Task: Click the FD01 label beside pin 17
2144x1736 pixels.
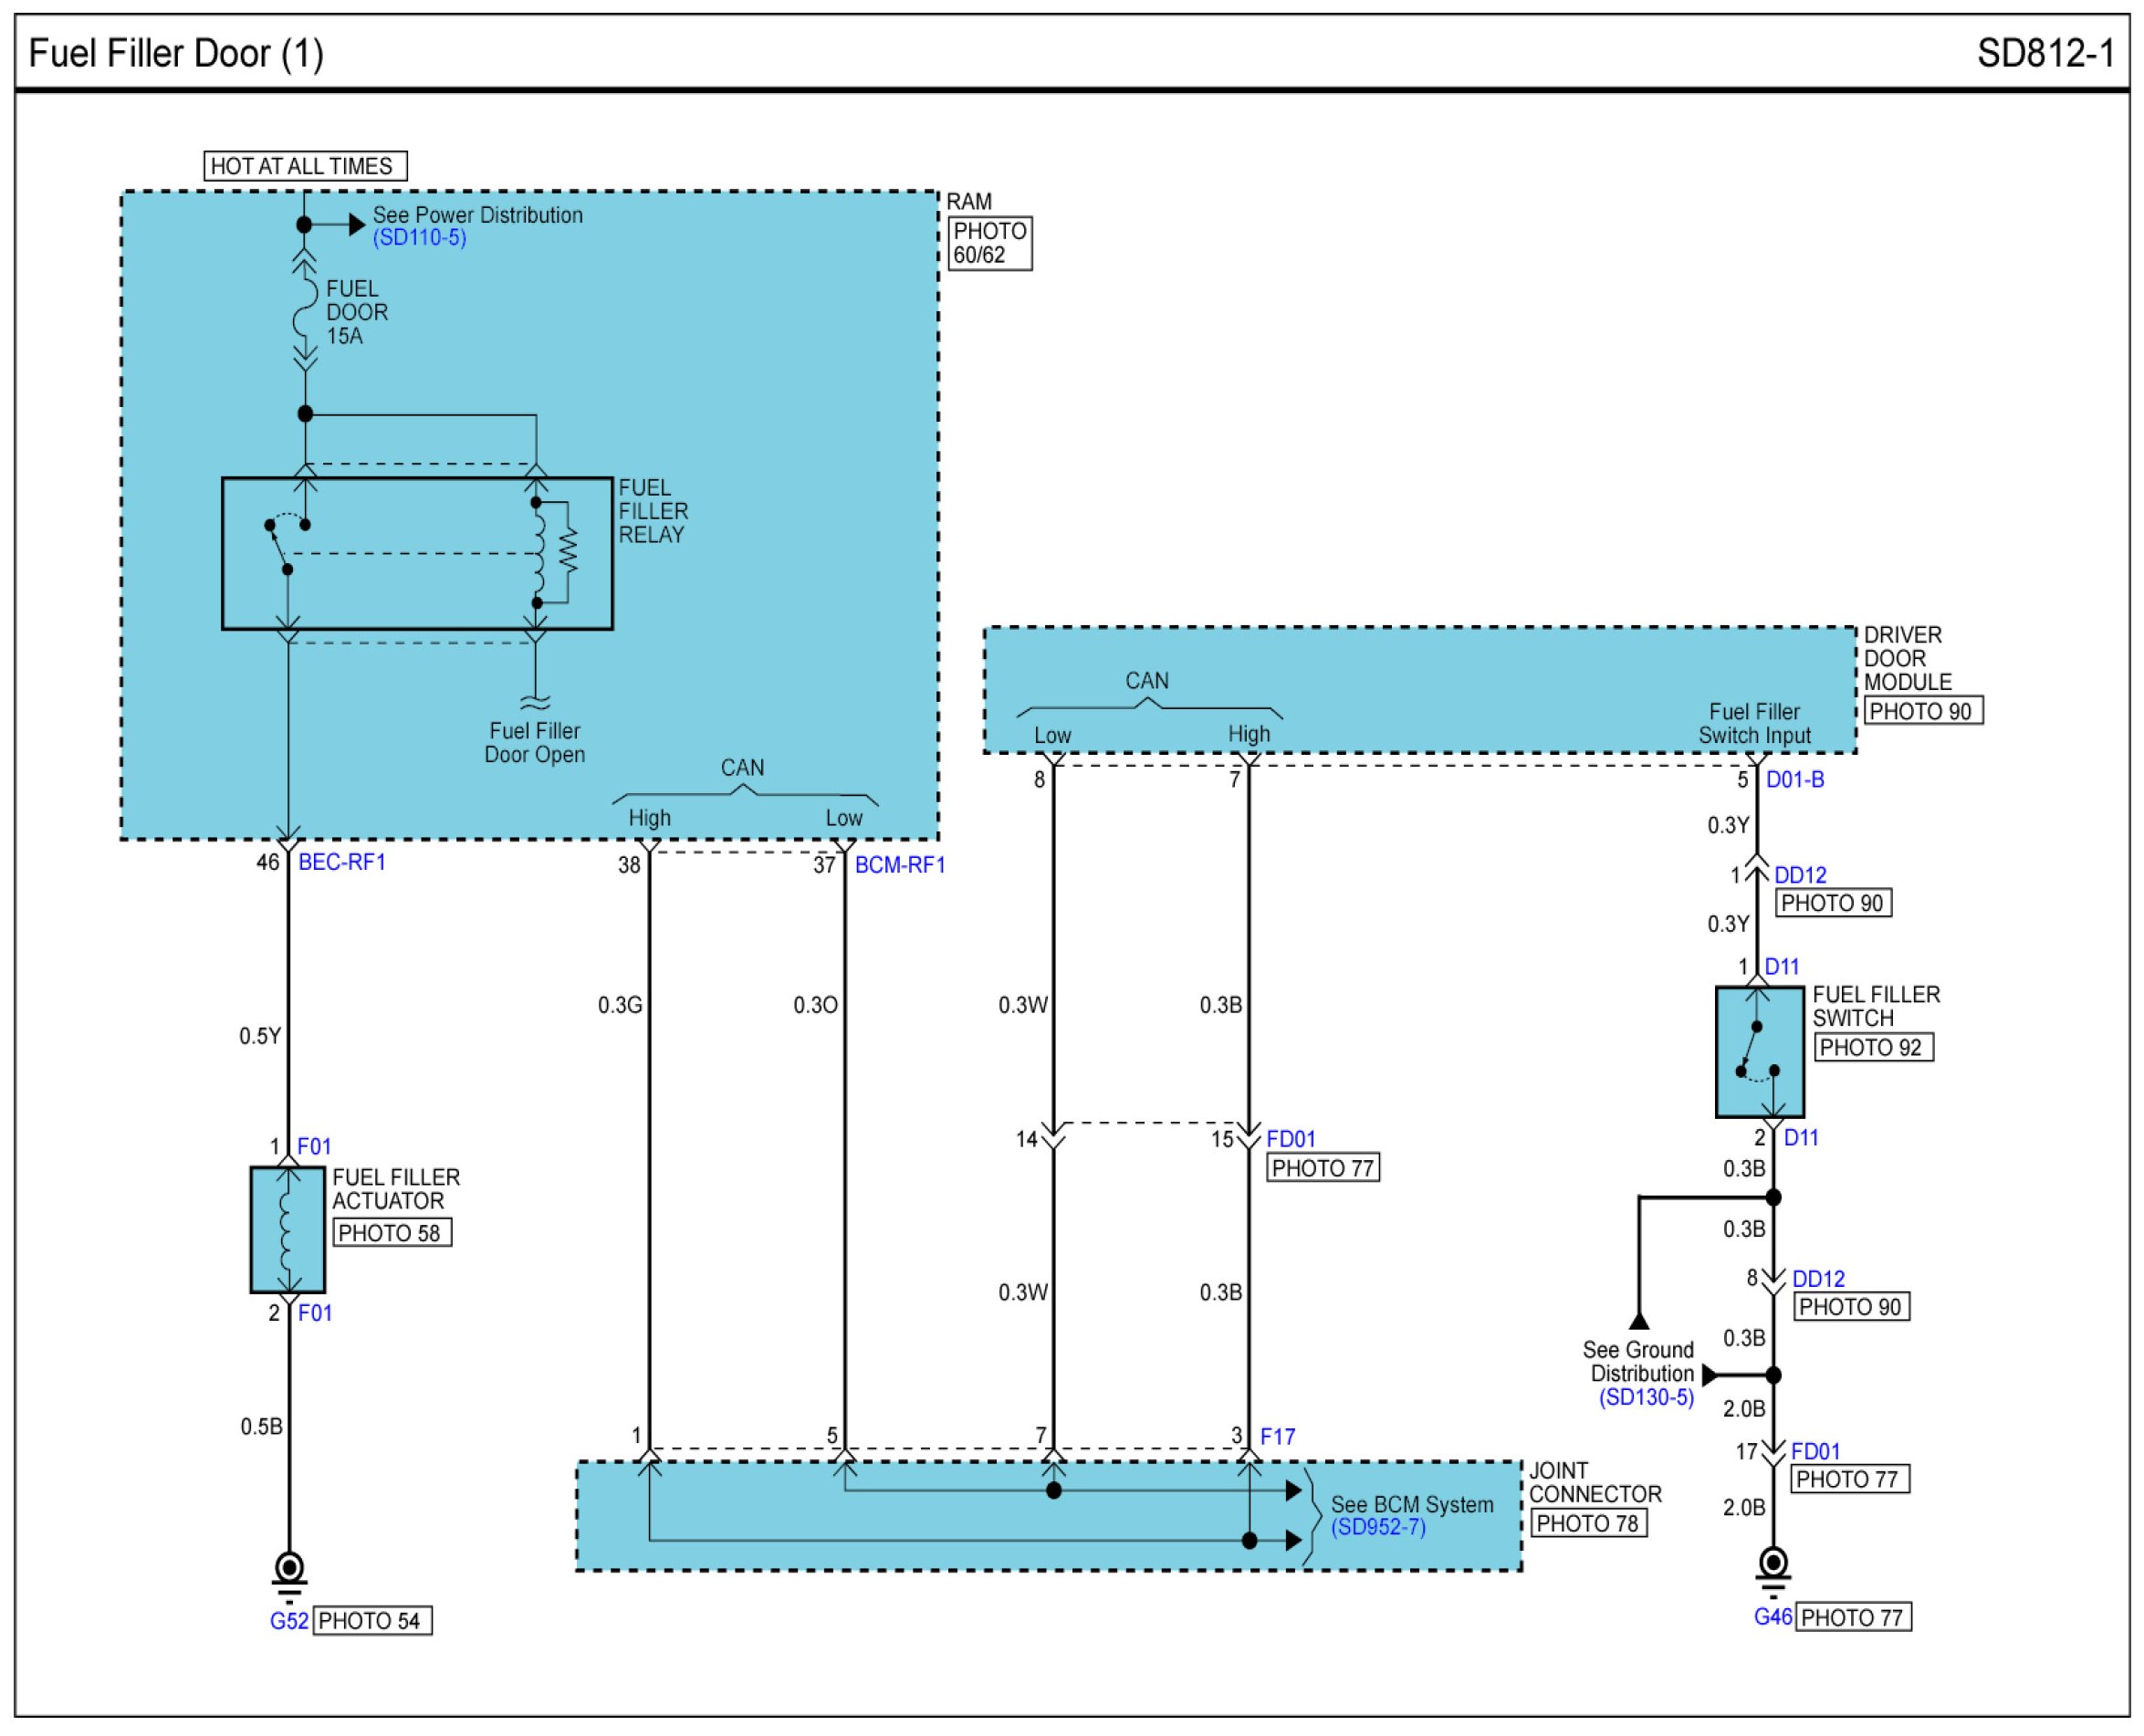Action: (1816, 1451)
